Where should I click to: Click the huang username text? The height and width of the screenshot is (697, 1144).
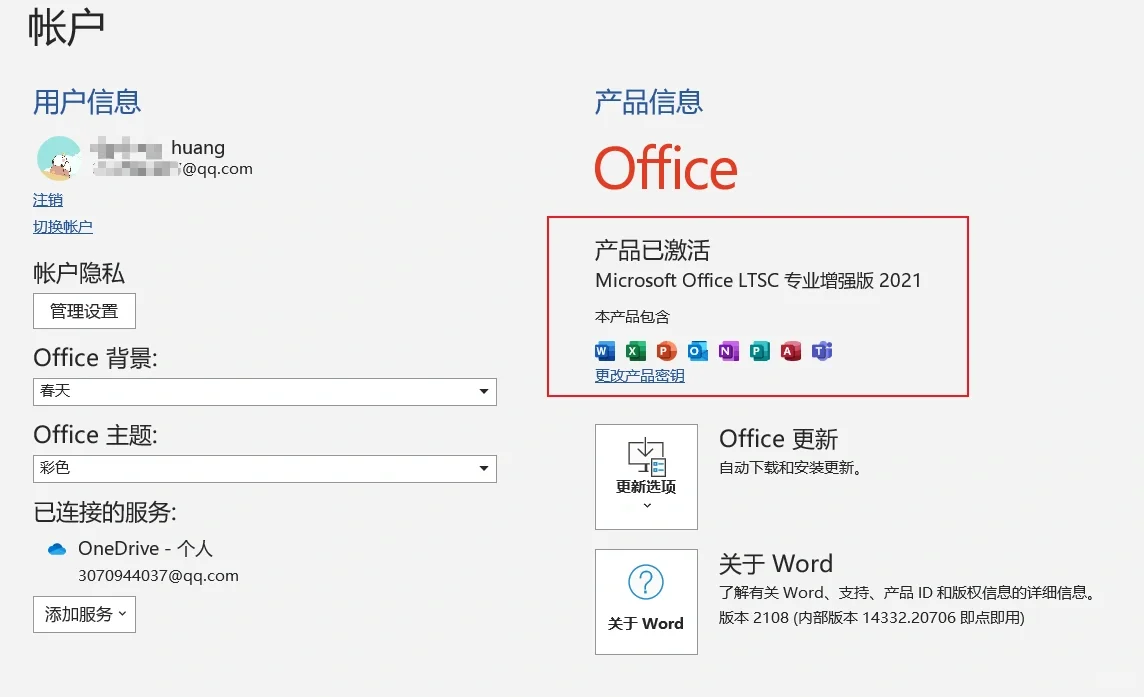coord(198,147)
